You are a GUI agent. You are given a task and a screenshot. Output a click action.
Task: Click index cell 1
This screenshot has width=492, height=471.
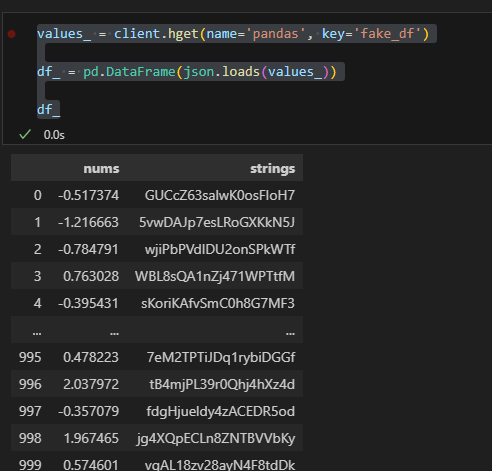coord(38,222)
